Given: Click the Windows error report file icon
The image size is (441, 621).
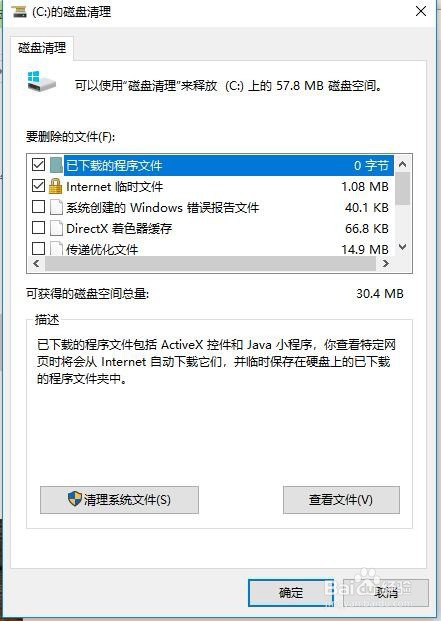Looking at the screenshot, I should 56,207.
